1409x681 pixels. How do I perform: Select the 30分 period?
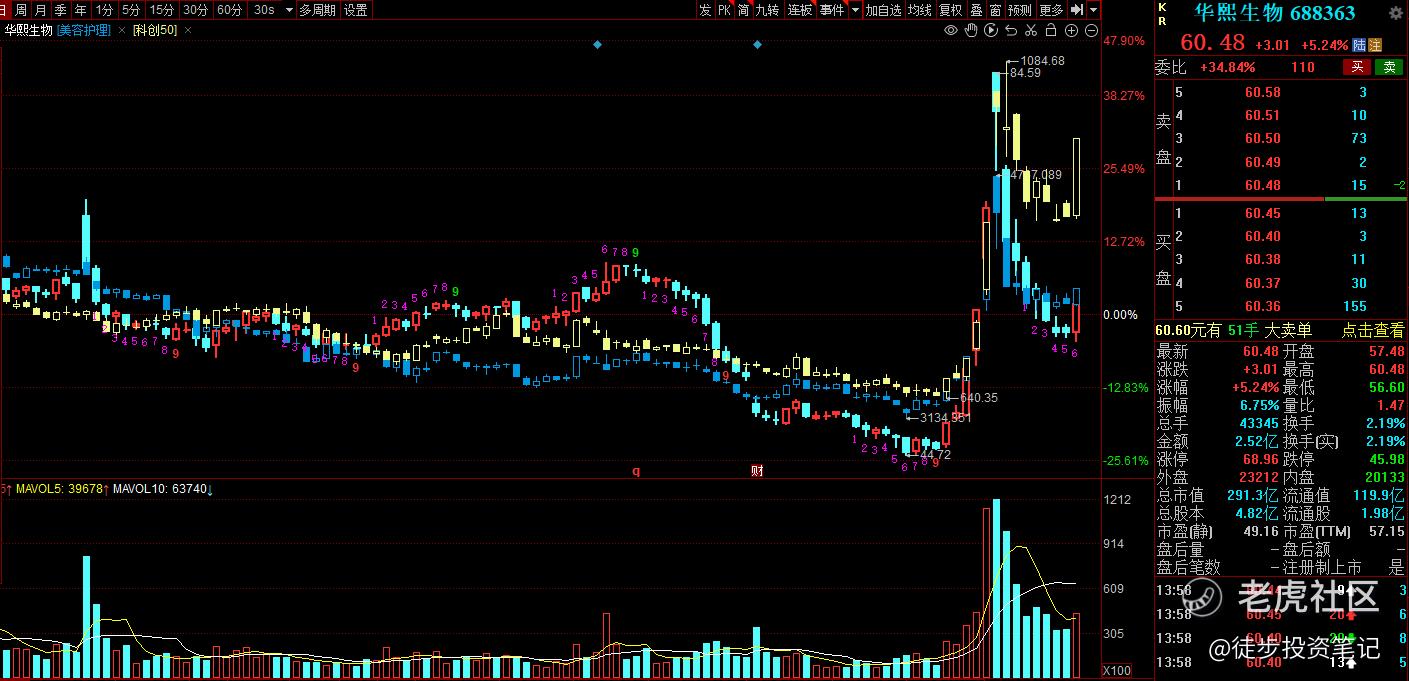point(195,10)
